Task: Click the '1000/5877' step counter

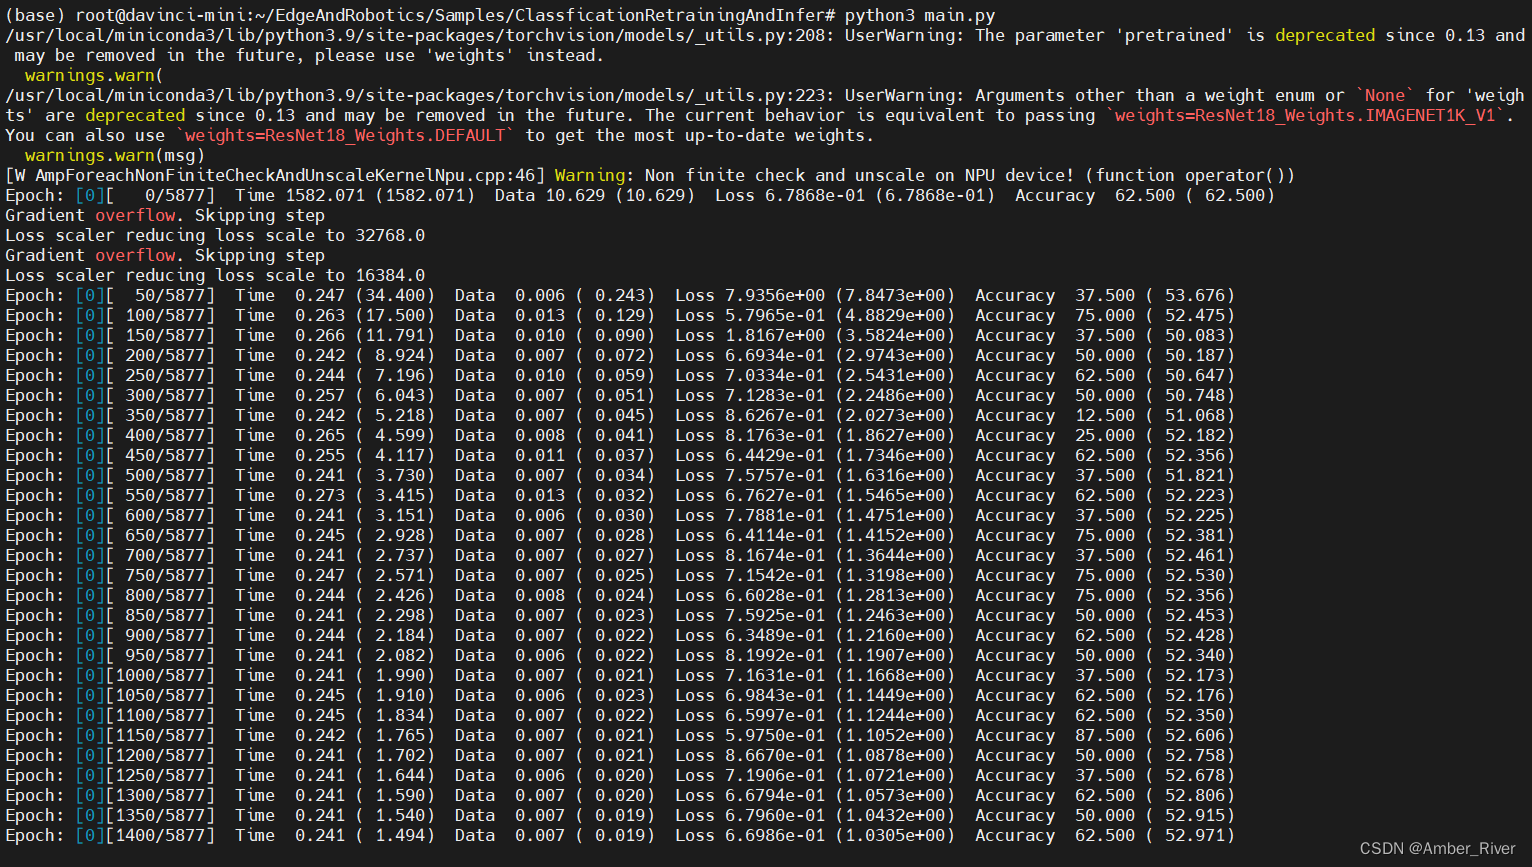Action: [x=160, y=675]
